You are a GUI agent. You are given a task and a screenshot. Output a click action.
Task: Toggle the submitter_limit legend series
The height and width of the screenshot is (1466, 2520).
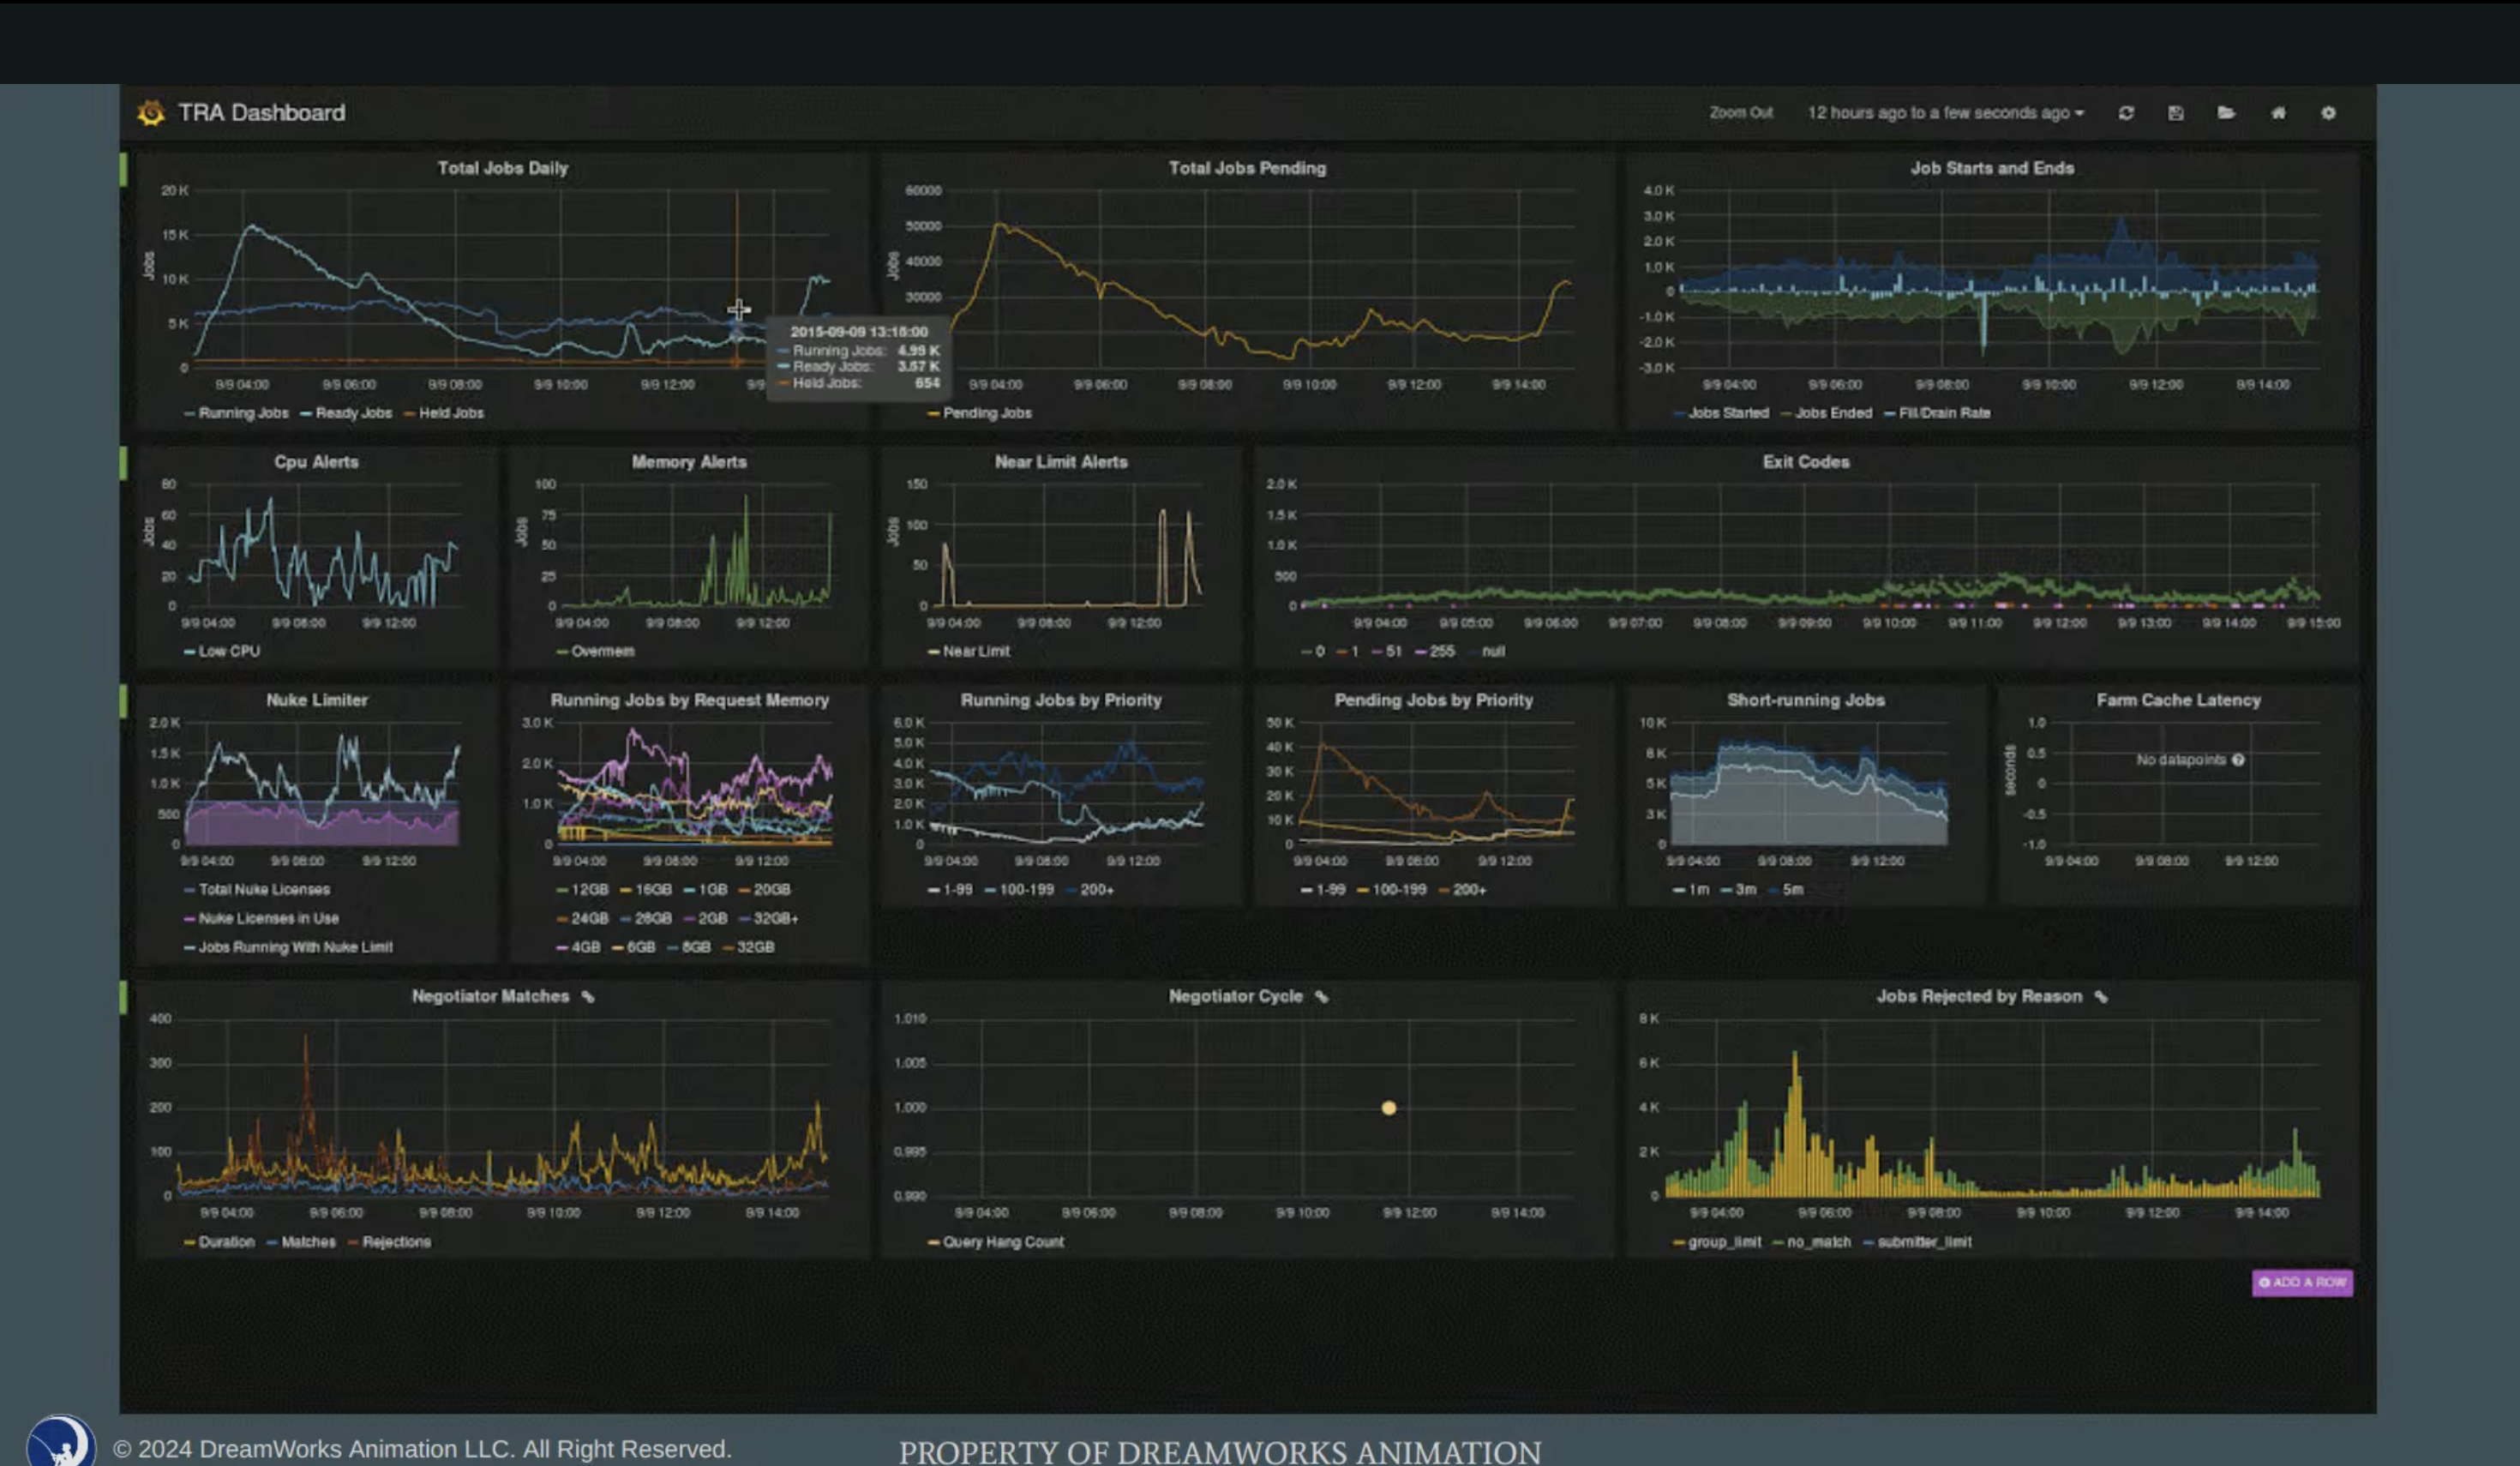pyautogui.click(x=1924, y=1242)
